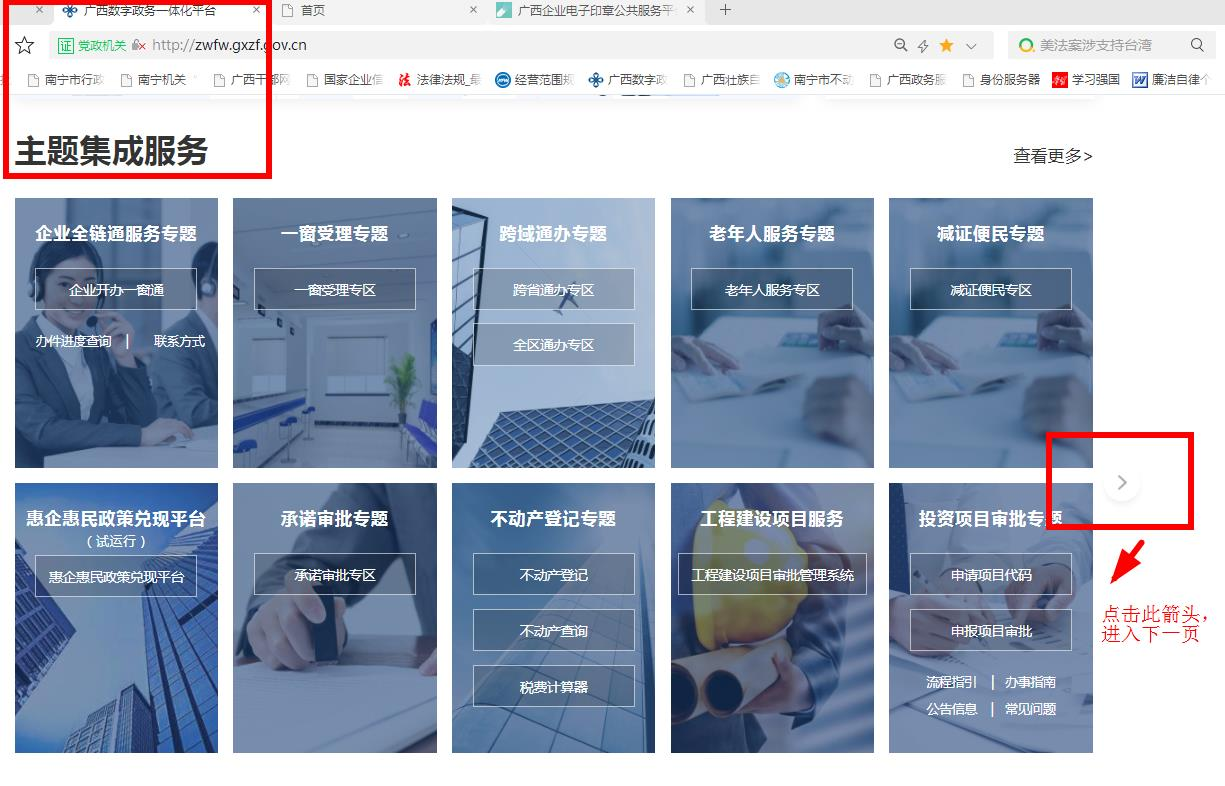Click inside the URL address field
The image size is (1225, 786).
coord(500,45)
